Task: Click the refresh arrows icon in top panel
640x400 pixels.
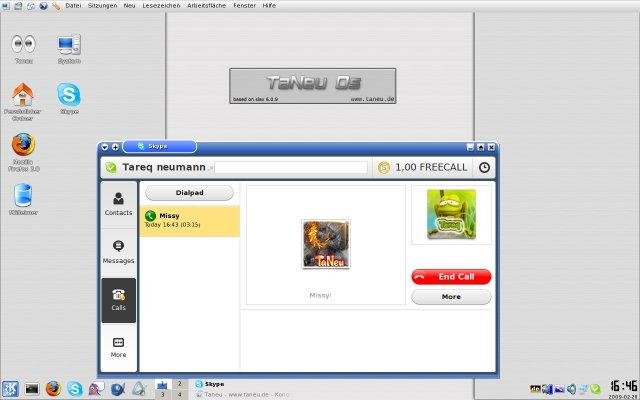Action: pyautogui.click(x=31, y=6)
